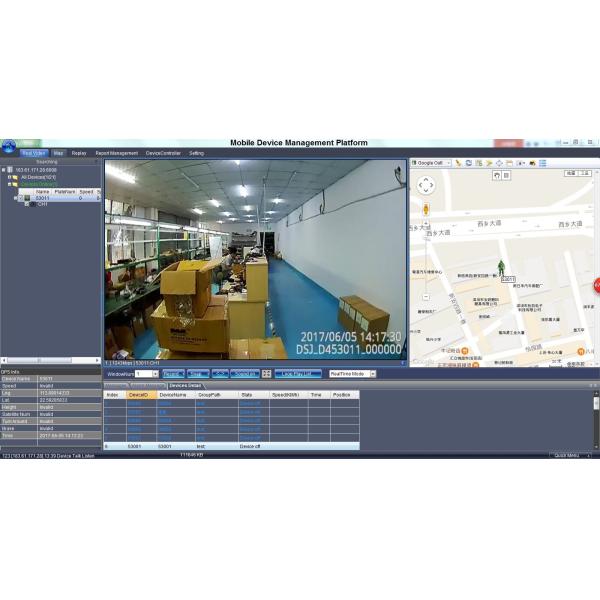Collapse the server root tree node
Viewport: 600px width, 600px height.
click(3, 170)
